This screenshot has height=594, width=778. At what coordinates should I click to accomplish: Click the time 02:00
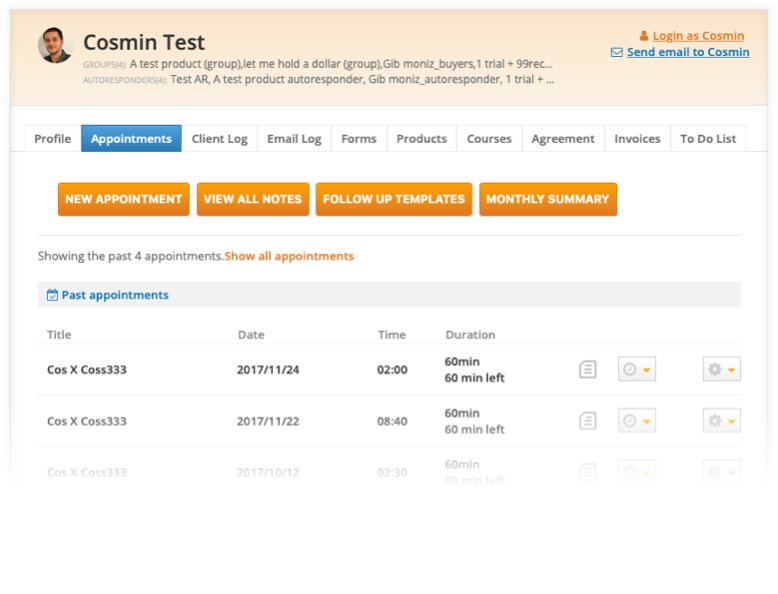392,370
